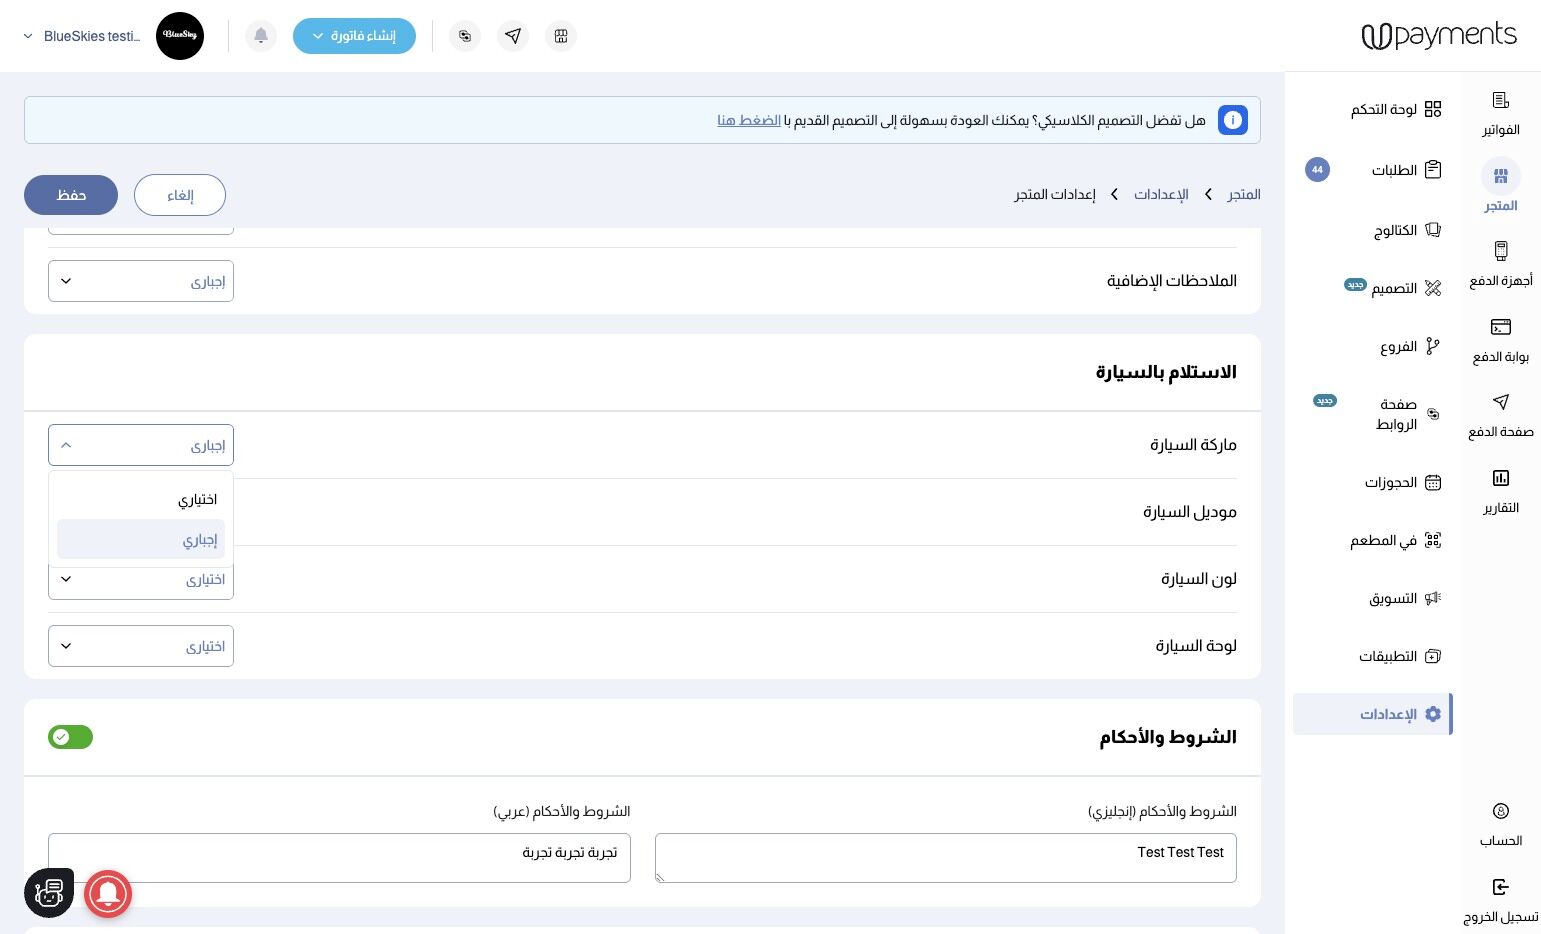Click the إلغاء cancel button
Screen dimensions: 1541x934
[180, 195]
